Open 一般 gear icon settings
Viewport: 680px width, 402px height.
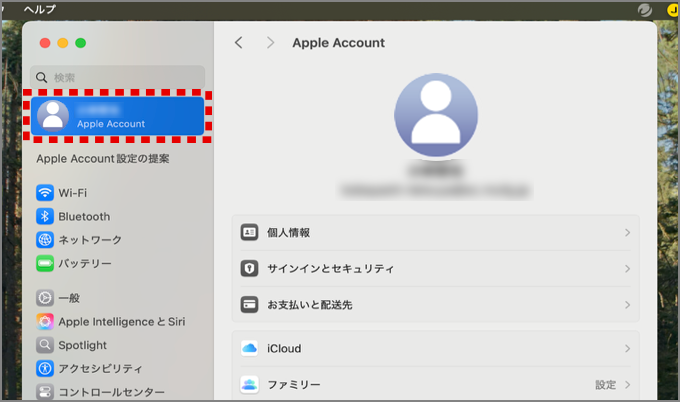[45, 298]
